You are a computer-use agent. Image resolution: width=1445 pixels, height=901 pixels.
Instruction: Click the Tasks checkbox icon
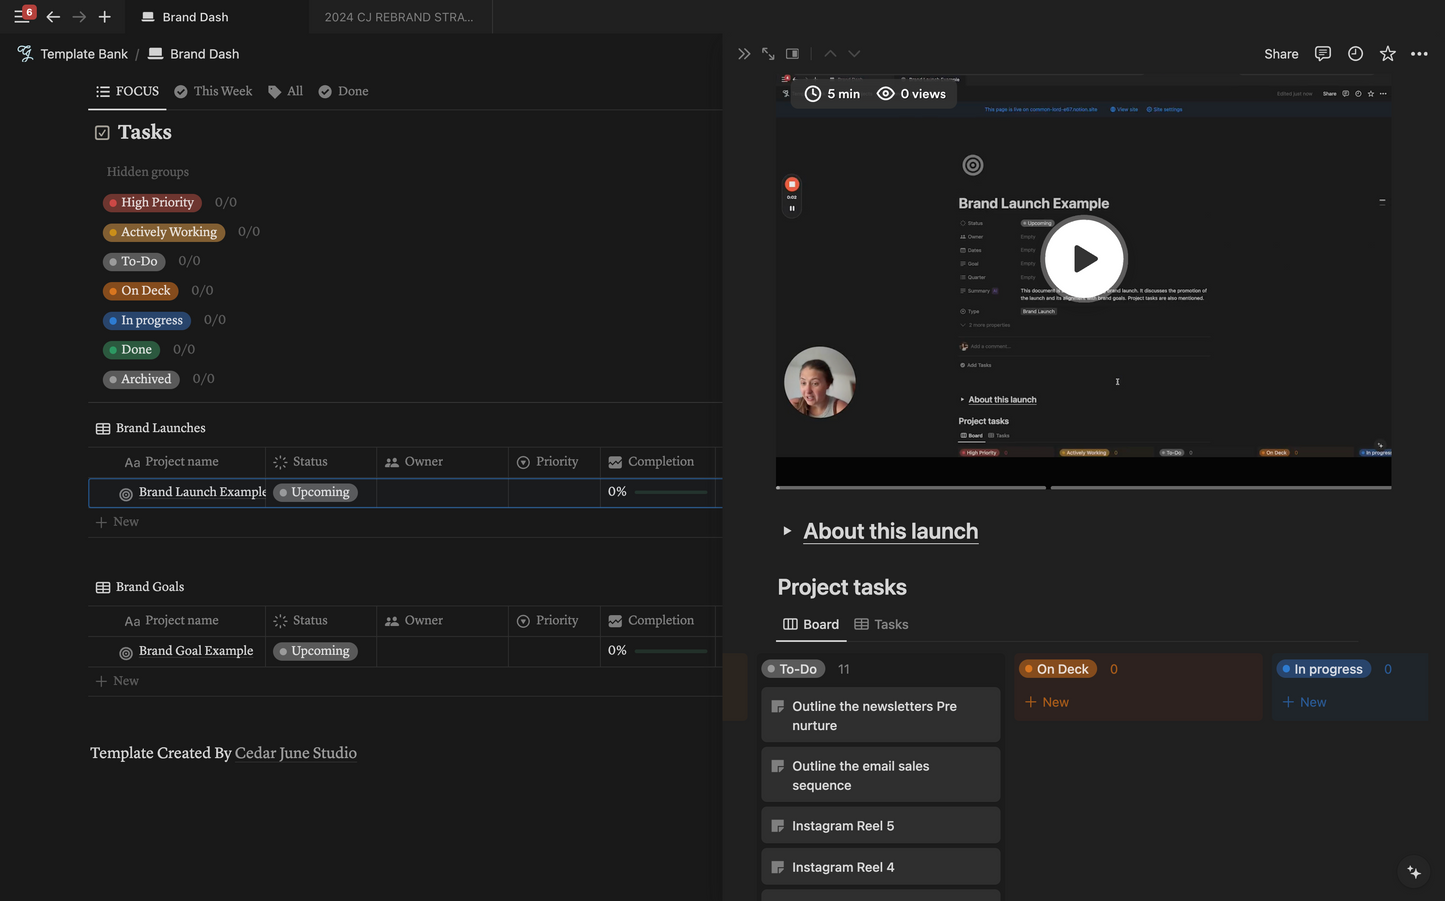point(102,133)
